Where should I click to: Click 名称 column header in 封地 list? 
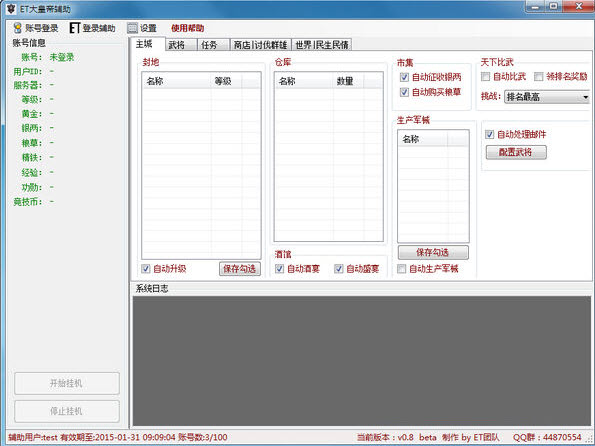point(176,81)
